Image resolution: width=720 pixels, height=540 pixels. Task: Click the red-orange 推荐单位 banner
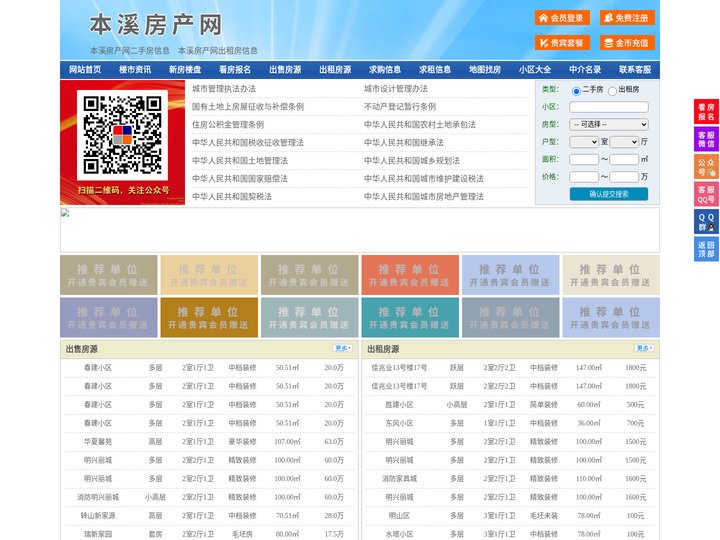point(410,275)
